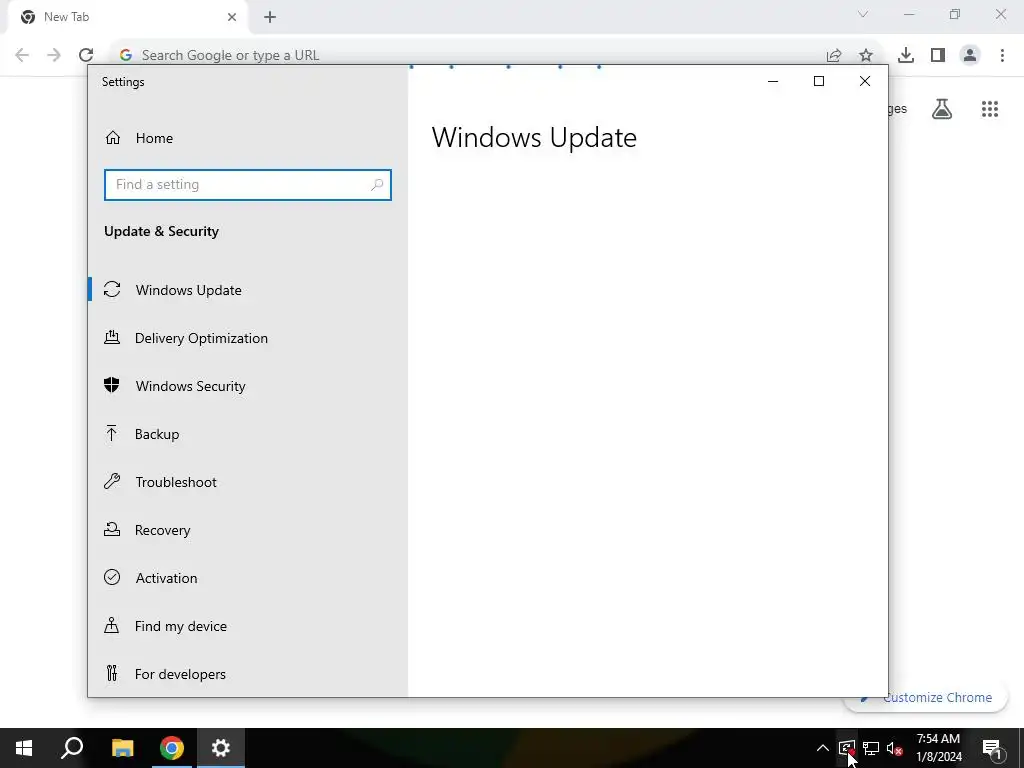Minimize the Settings window
The width and height of the screenshot is (1024, 768).
tap(773, 81)
